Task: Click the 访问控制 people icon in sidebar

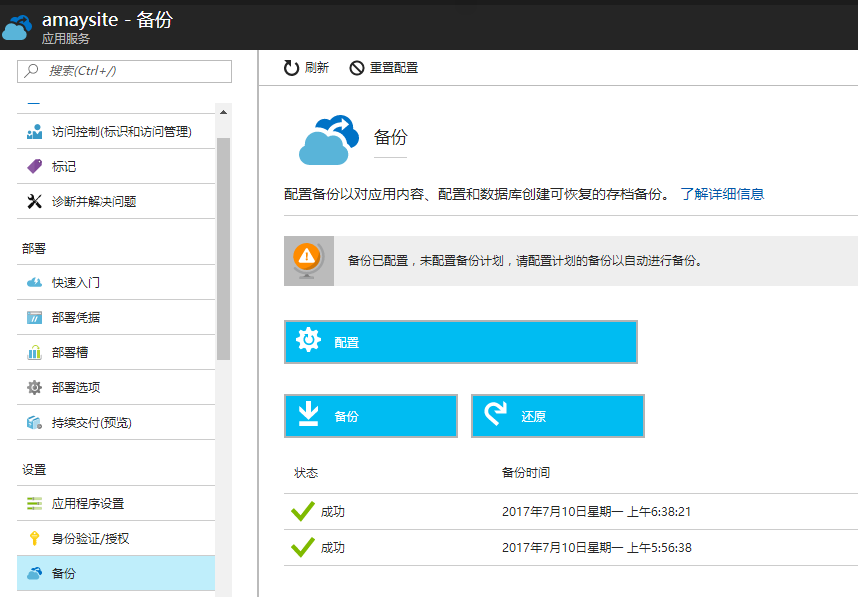Action: (35, 131)
